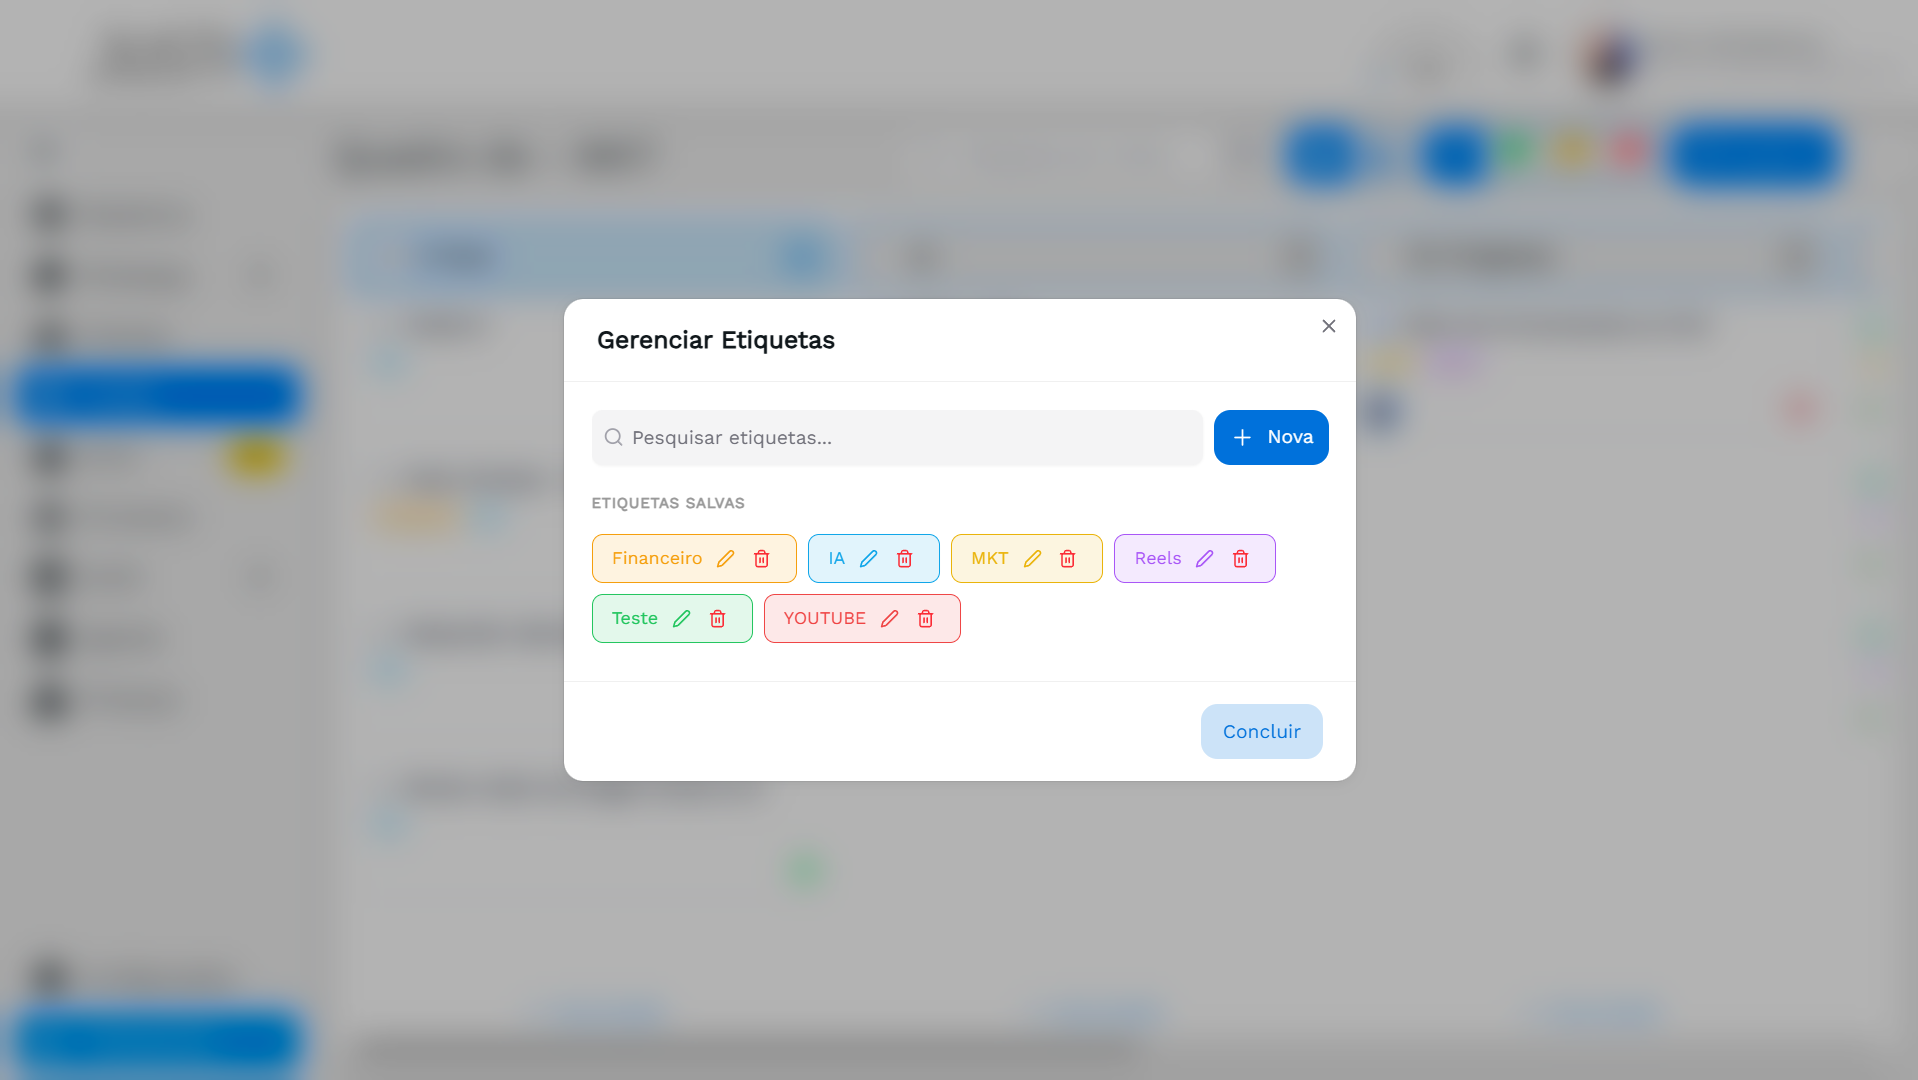Viewport: 1918px width, 1080px height.
Task: Delete the Teste tag
Action: click(x=717, y=619)
